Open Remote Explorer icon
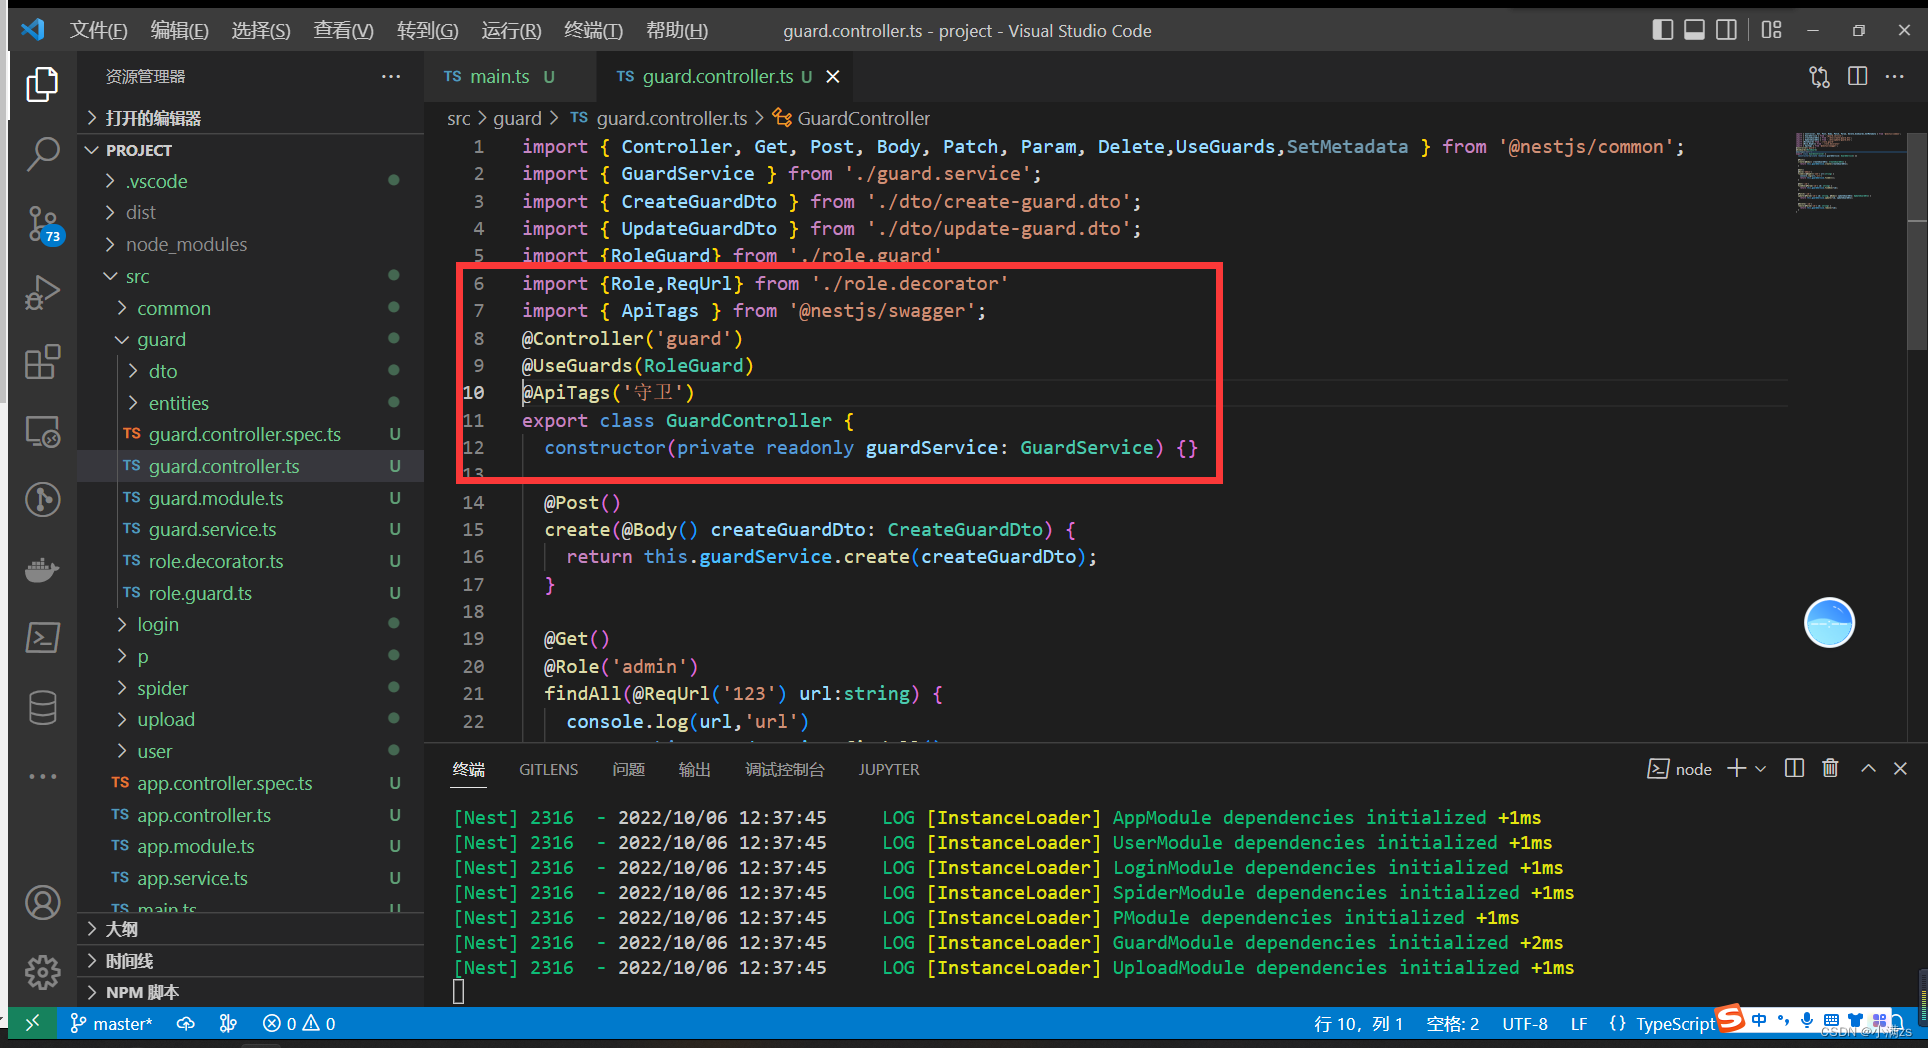1928x1048 pixels. pyautogui.click(x=42, y=432)
